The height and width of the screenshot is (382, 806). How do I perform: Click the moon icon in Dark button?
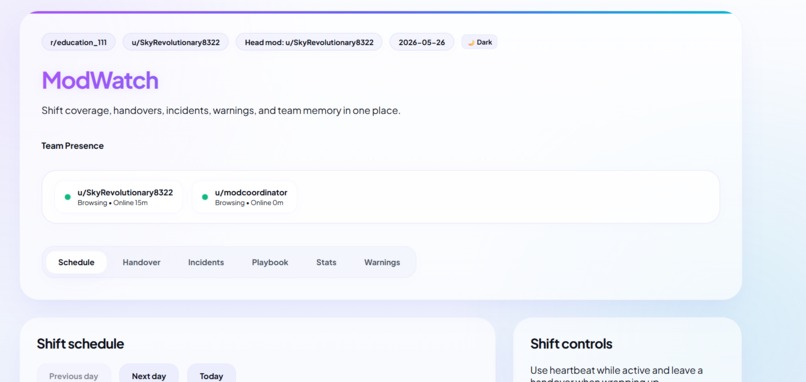(x=471, y=43)
